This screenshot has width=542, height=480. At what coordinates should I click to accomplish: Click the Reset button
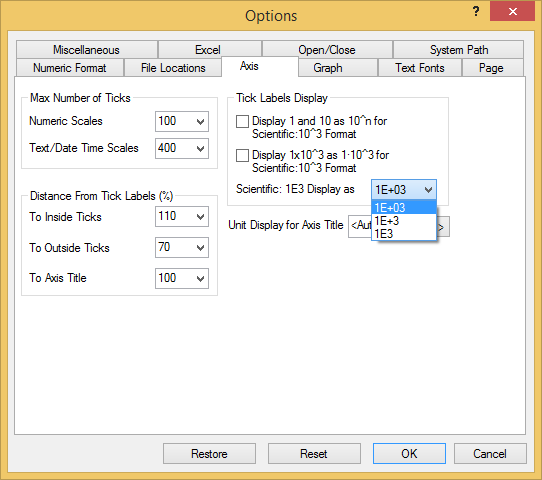314,453
